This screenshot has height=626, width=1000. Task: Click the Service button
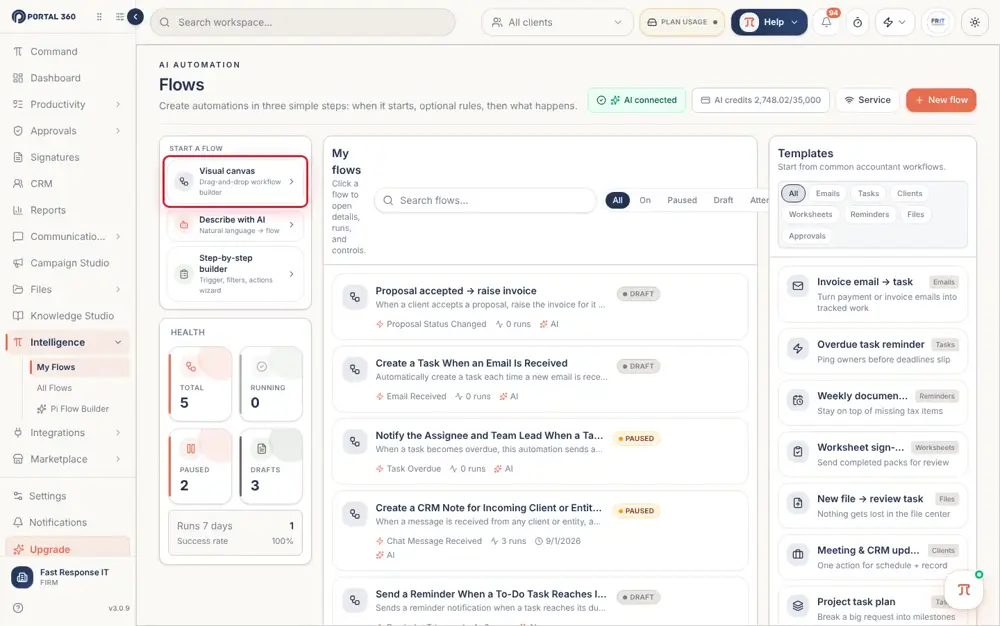[x=867, y=100]
